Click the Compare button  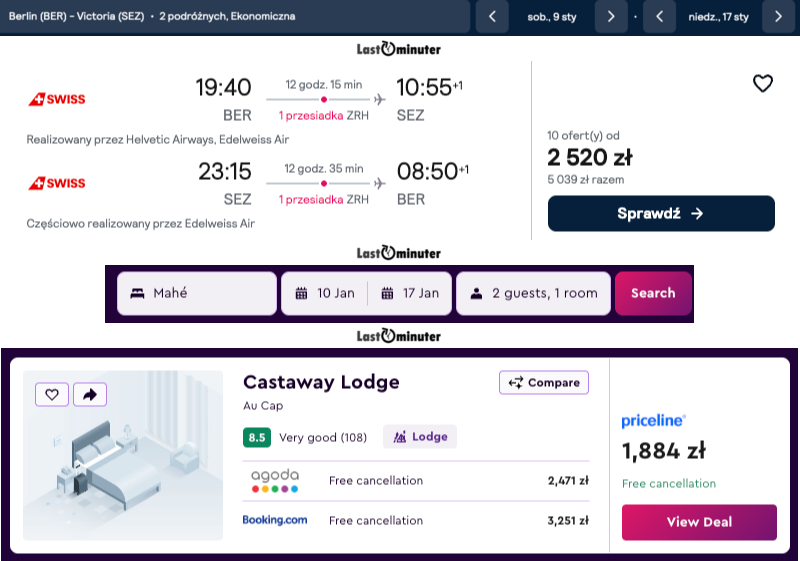544,382
